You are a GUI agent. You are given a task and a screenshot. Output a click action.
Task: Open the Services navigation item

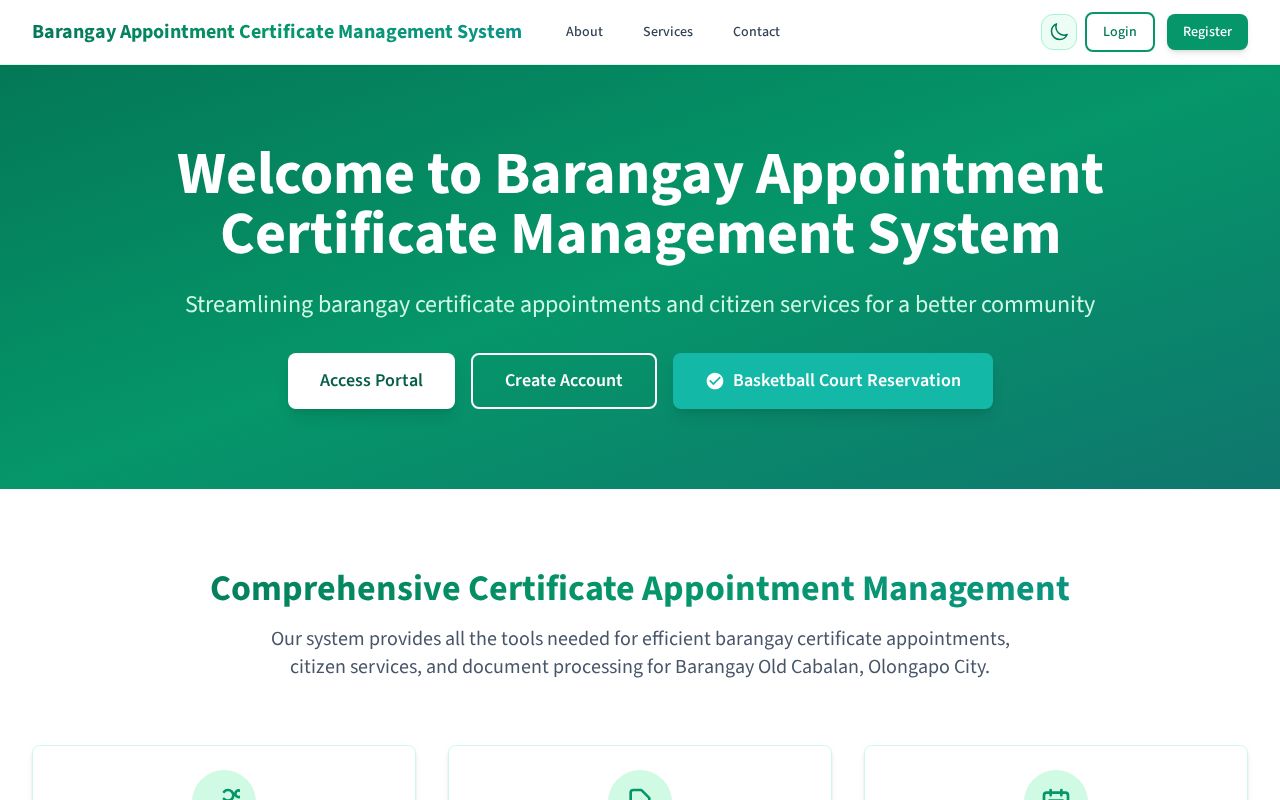pyautogui.click(x=668, y=32)
